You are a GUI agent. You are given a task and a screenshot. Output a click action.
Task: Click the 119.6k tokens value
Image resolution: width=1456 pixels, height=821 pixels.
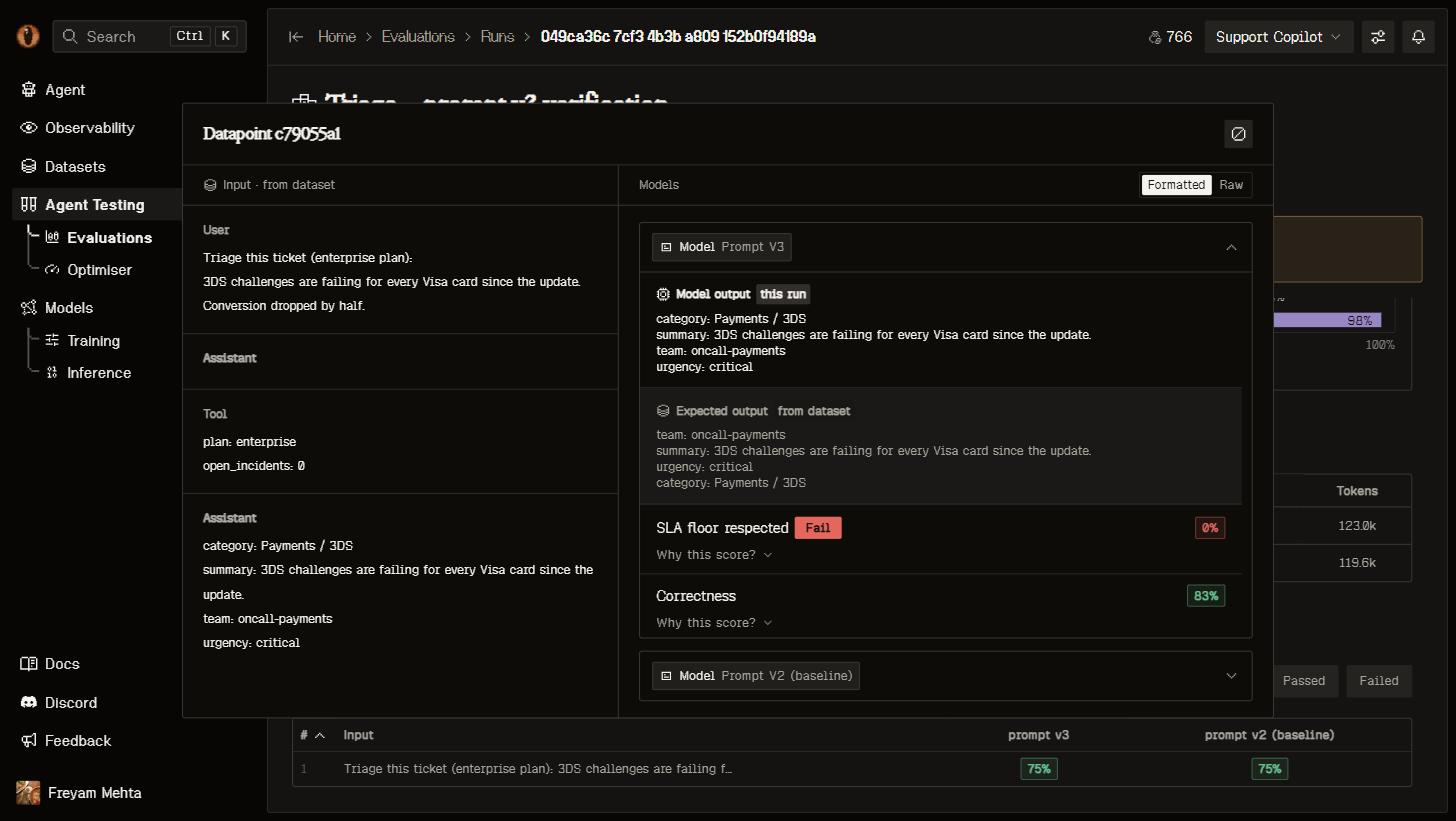point(1357,563)
